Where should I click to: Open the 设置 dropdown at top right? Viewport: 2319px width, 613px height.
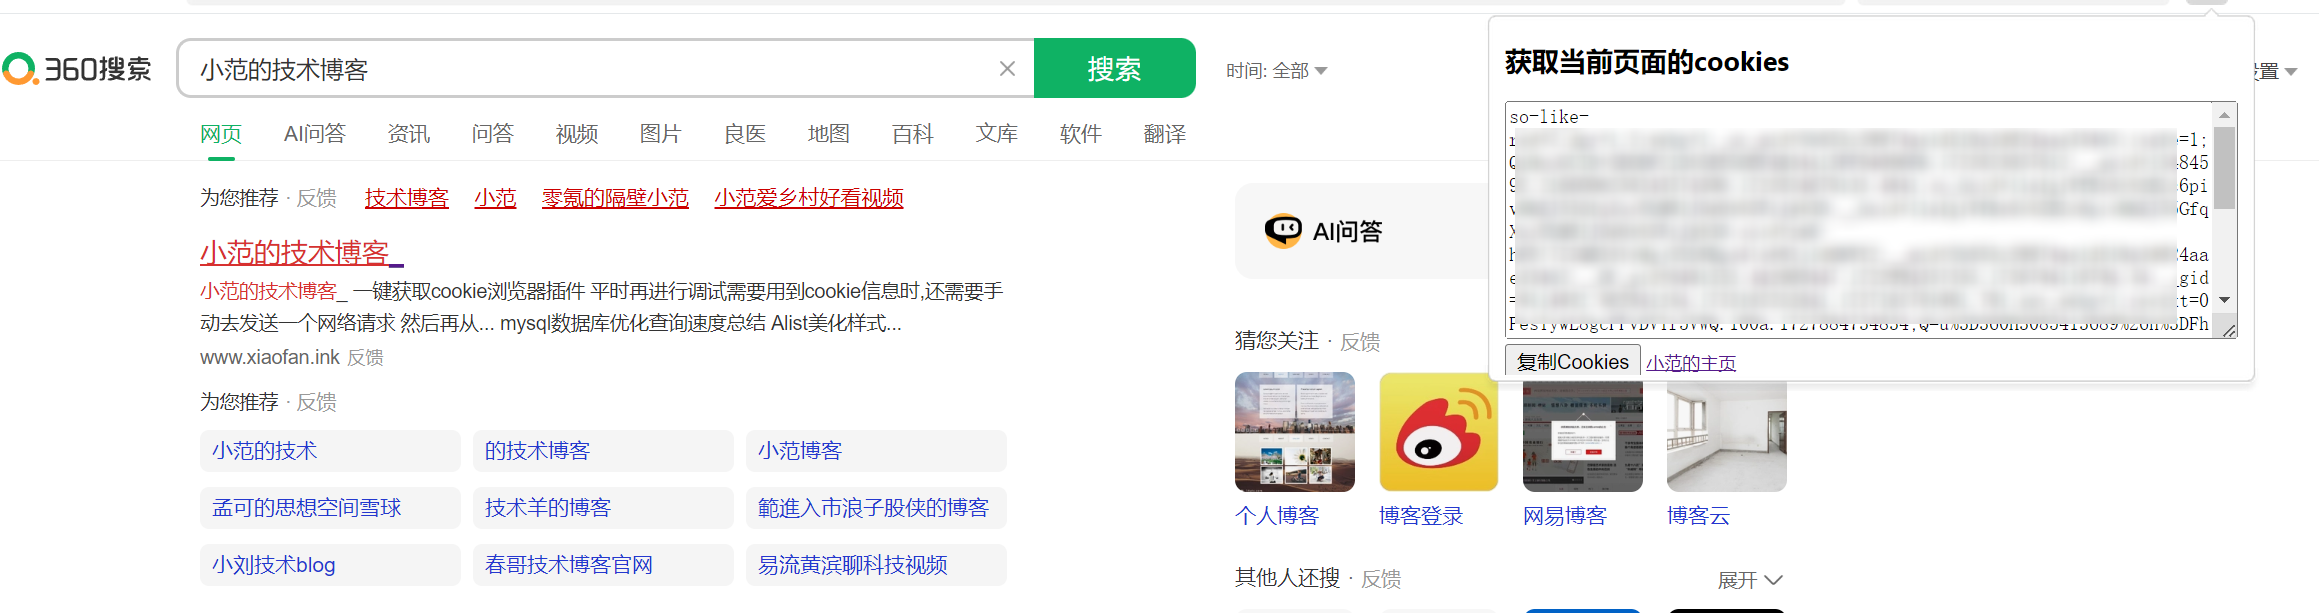pyautogui.click(x=2276, y=71)
